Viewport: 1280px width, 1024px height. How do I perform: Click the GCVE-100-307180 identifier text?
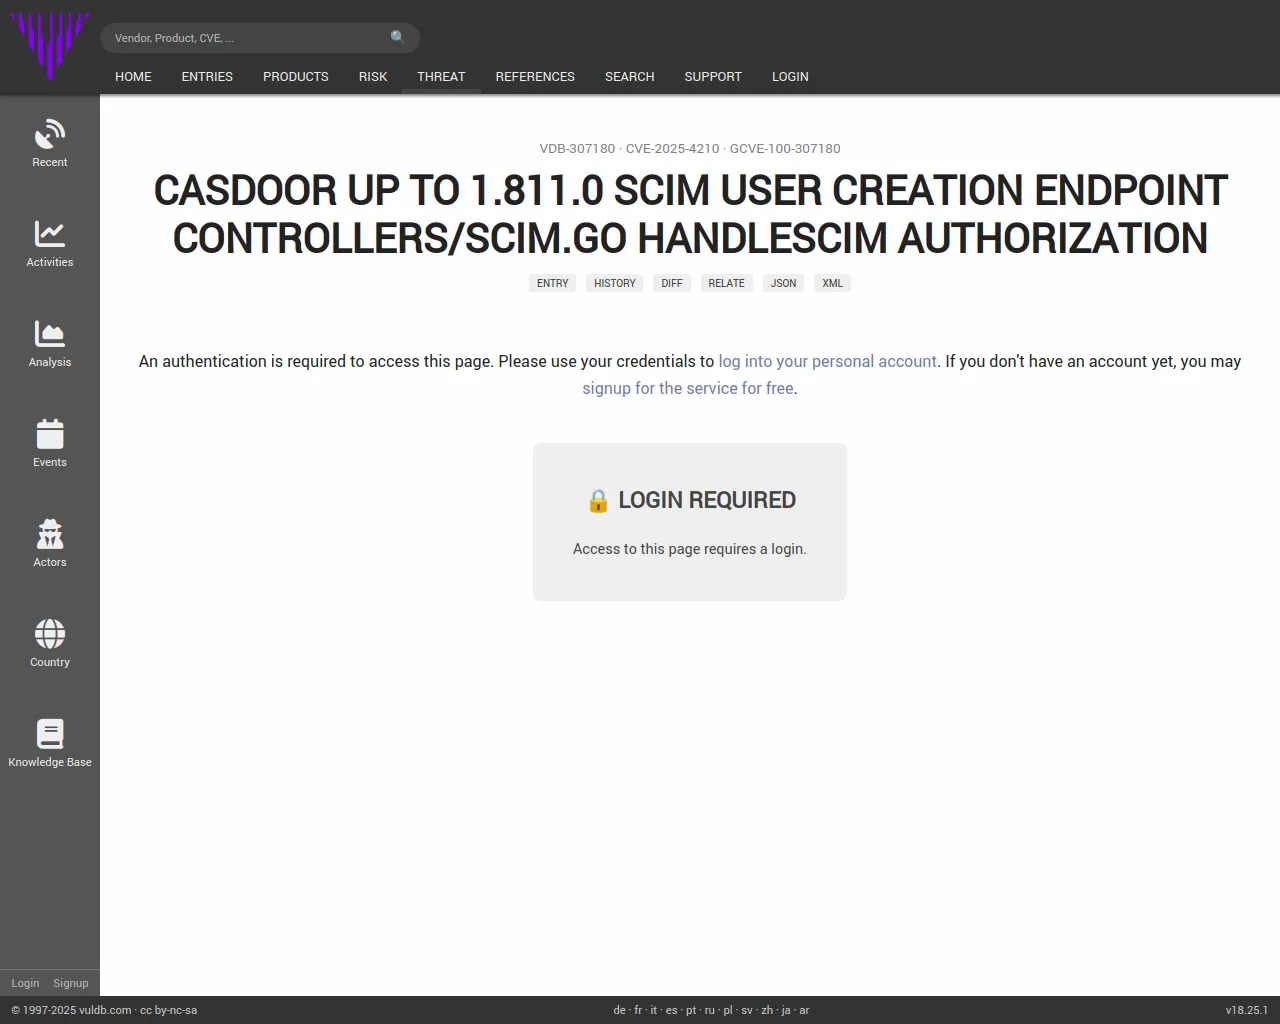click(785, 148)
